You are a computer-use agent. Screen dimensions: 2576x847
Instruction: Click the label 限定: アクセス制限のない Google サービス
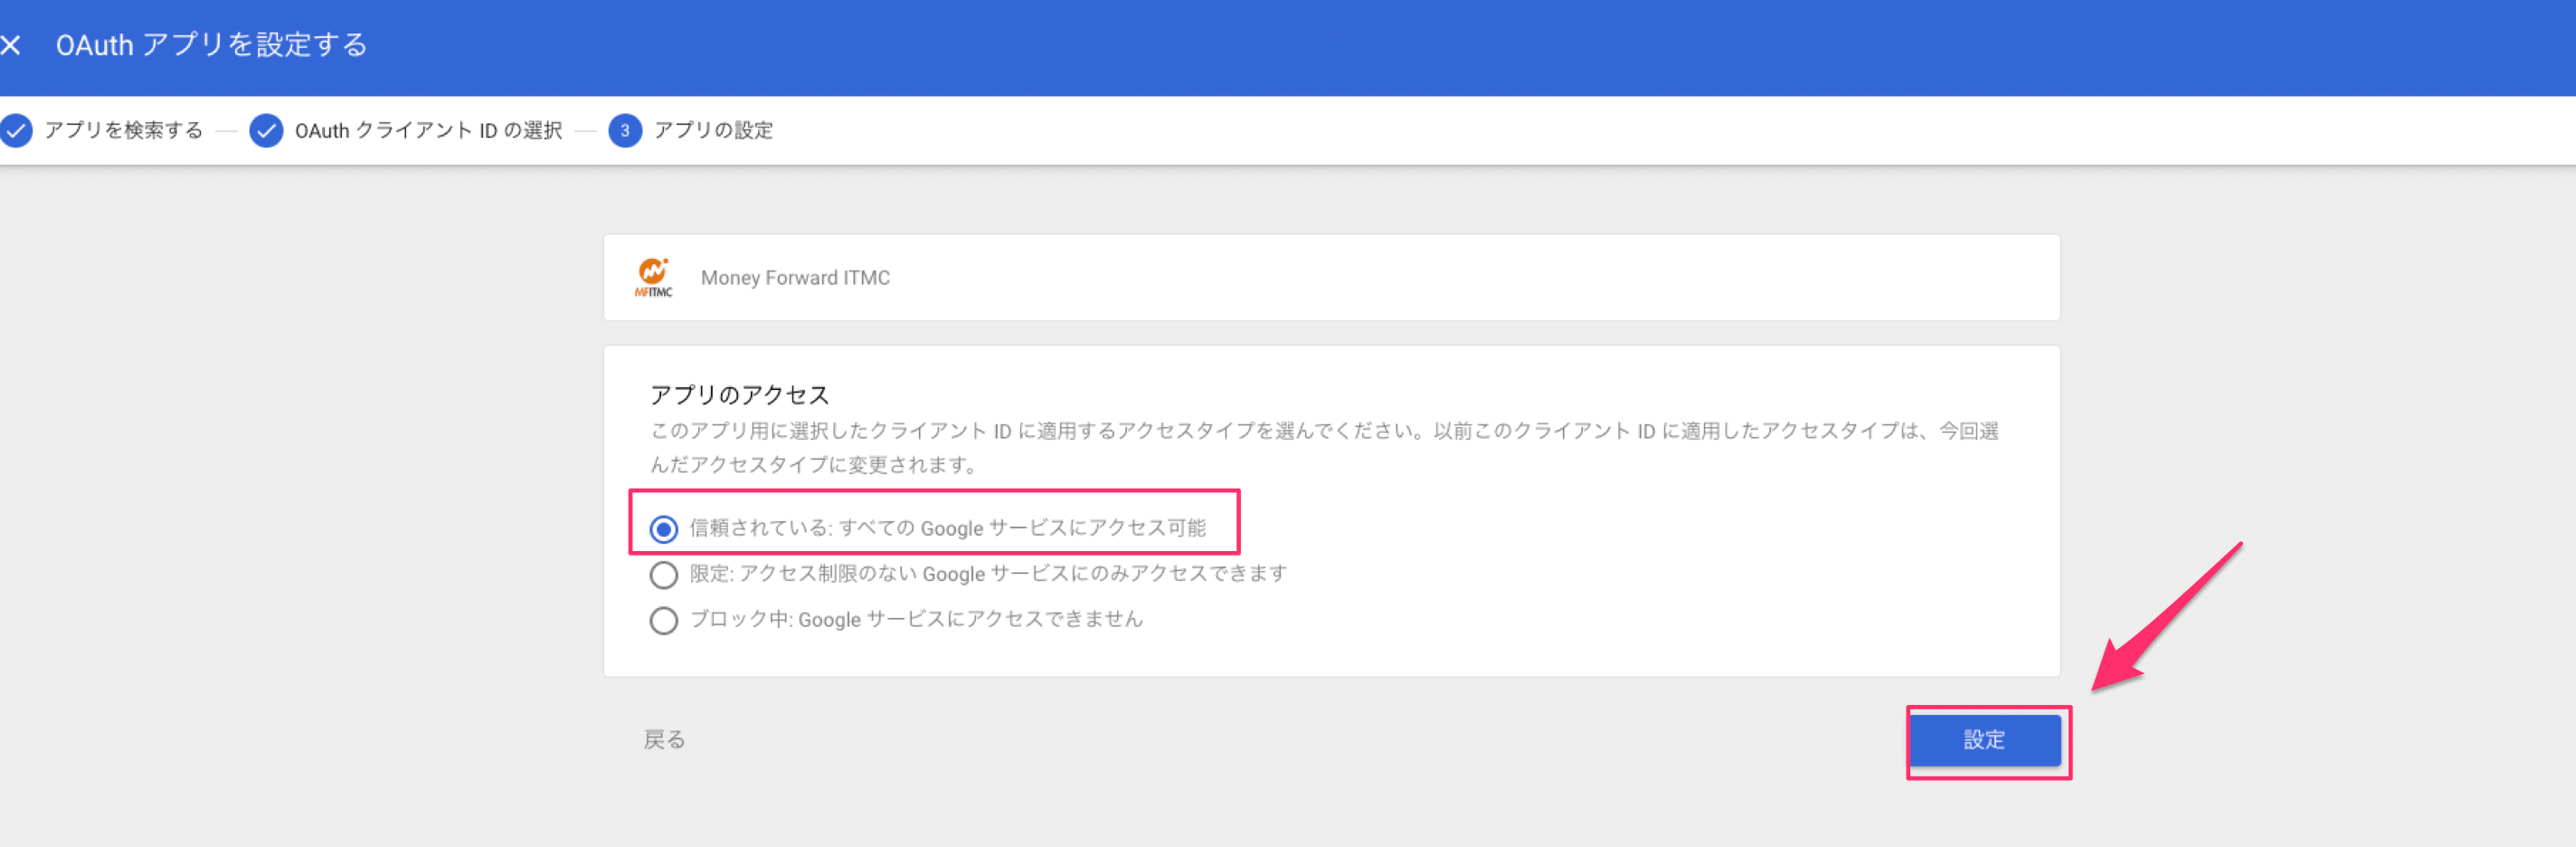pyautogui.click(x=988, y=574)
